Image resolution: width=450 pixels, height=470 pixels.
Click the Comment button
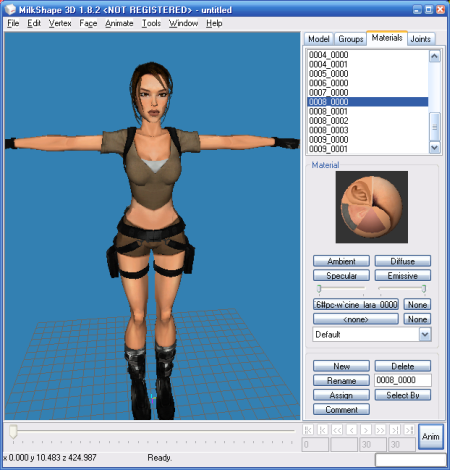pyautogui.click(x=341, y=409)
